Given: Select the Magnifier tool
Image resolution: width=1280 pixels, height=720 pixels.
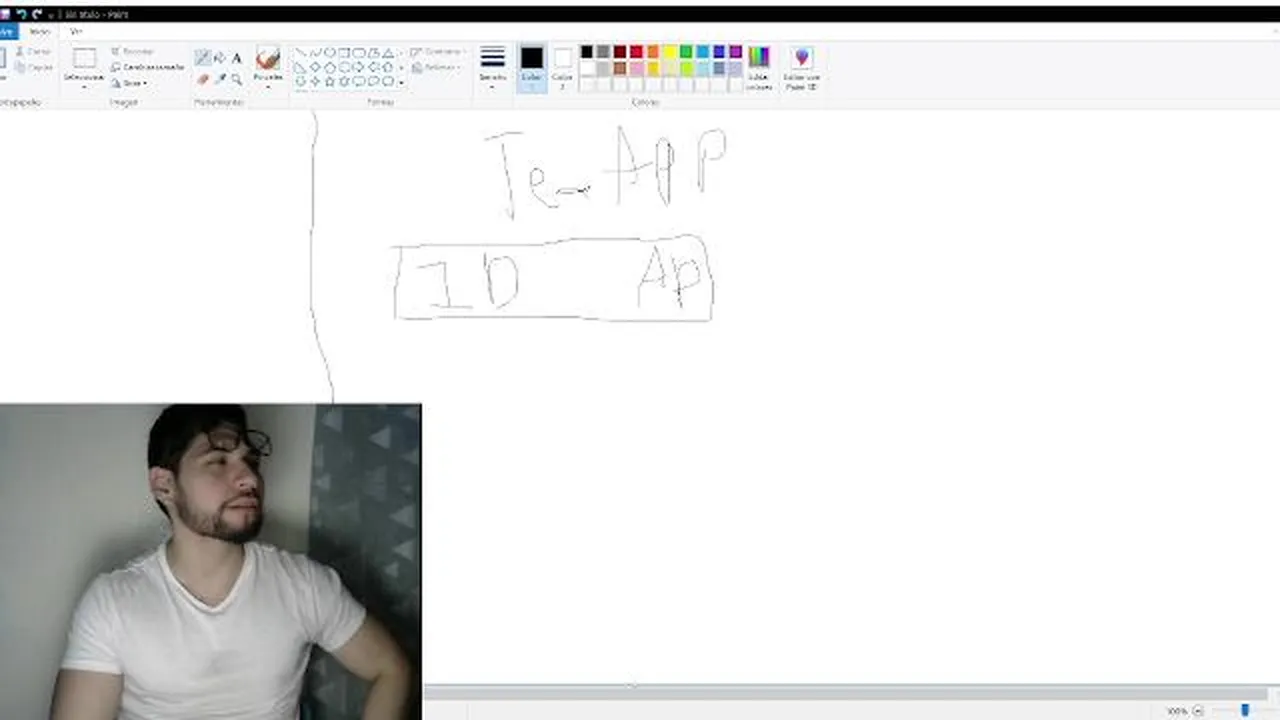Looking at the screenshot, I should 236,79.
